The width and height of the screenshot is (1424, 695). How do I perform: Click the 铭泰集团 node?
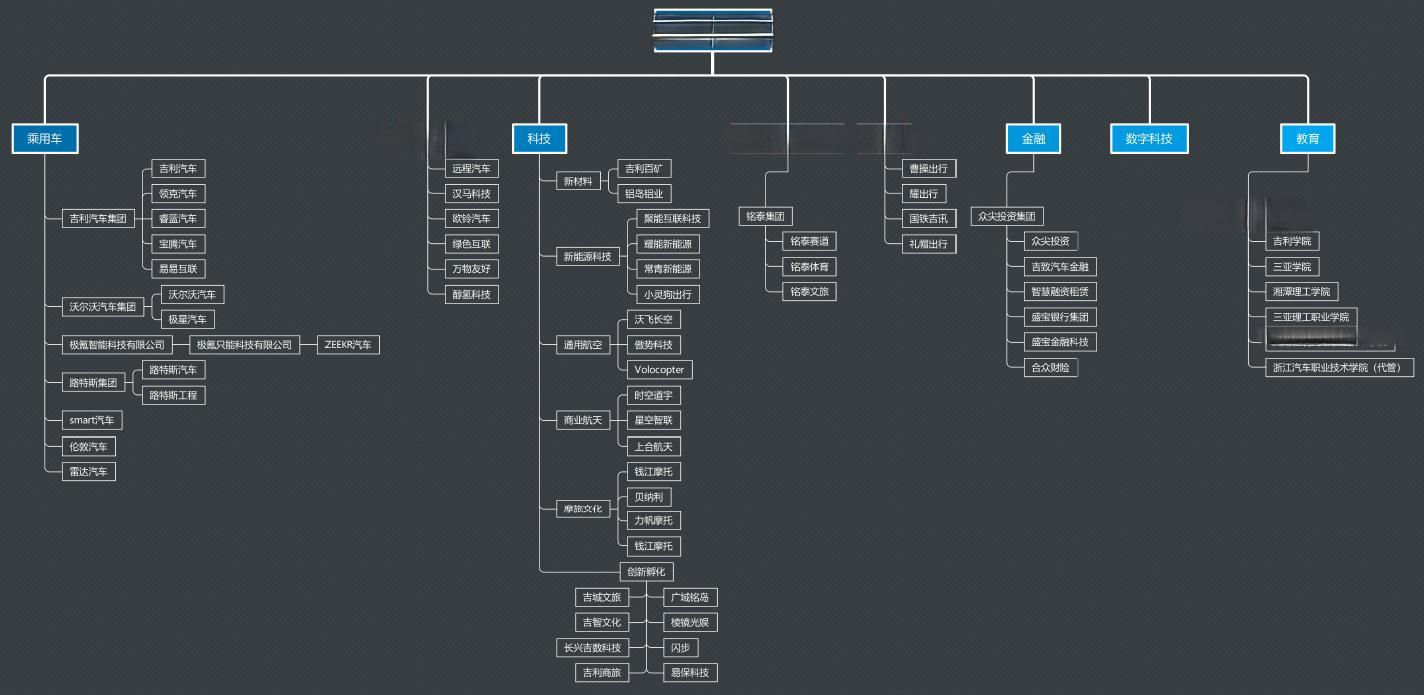coord(767,216)
